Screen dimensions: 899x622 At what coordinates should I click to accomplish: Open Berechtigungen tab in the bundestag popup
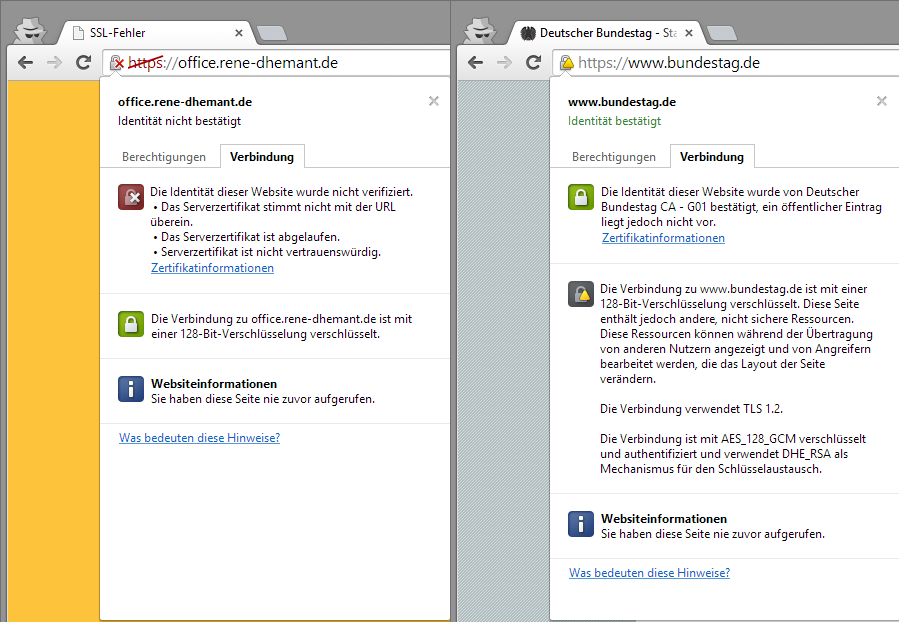click(x=614, y=157)
